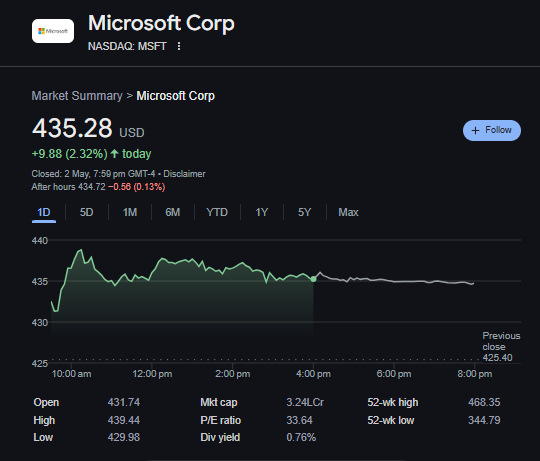Click the Low value 429.98
Viewport: 540px width, 461px height.
(x=124, y=437)
